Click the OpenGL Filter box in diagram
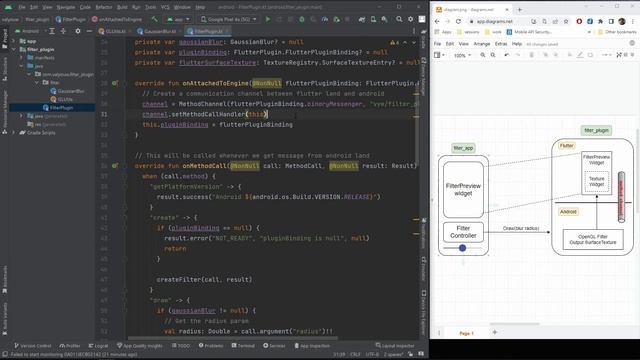This screenshot has width=640, height=360. [593, 240]
